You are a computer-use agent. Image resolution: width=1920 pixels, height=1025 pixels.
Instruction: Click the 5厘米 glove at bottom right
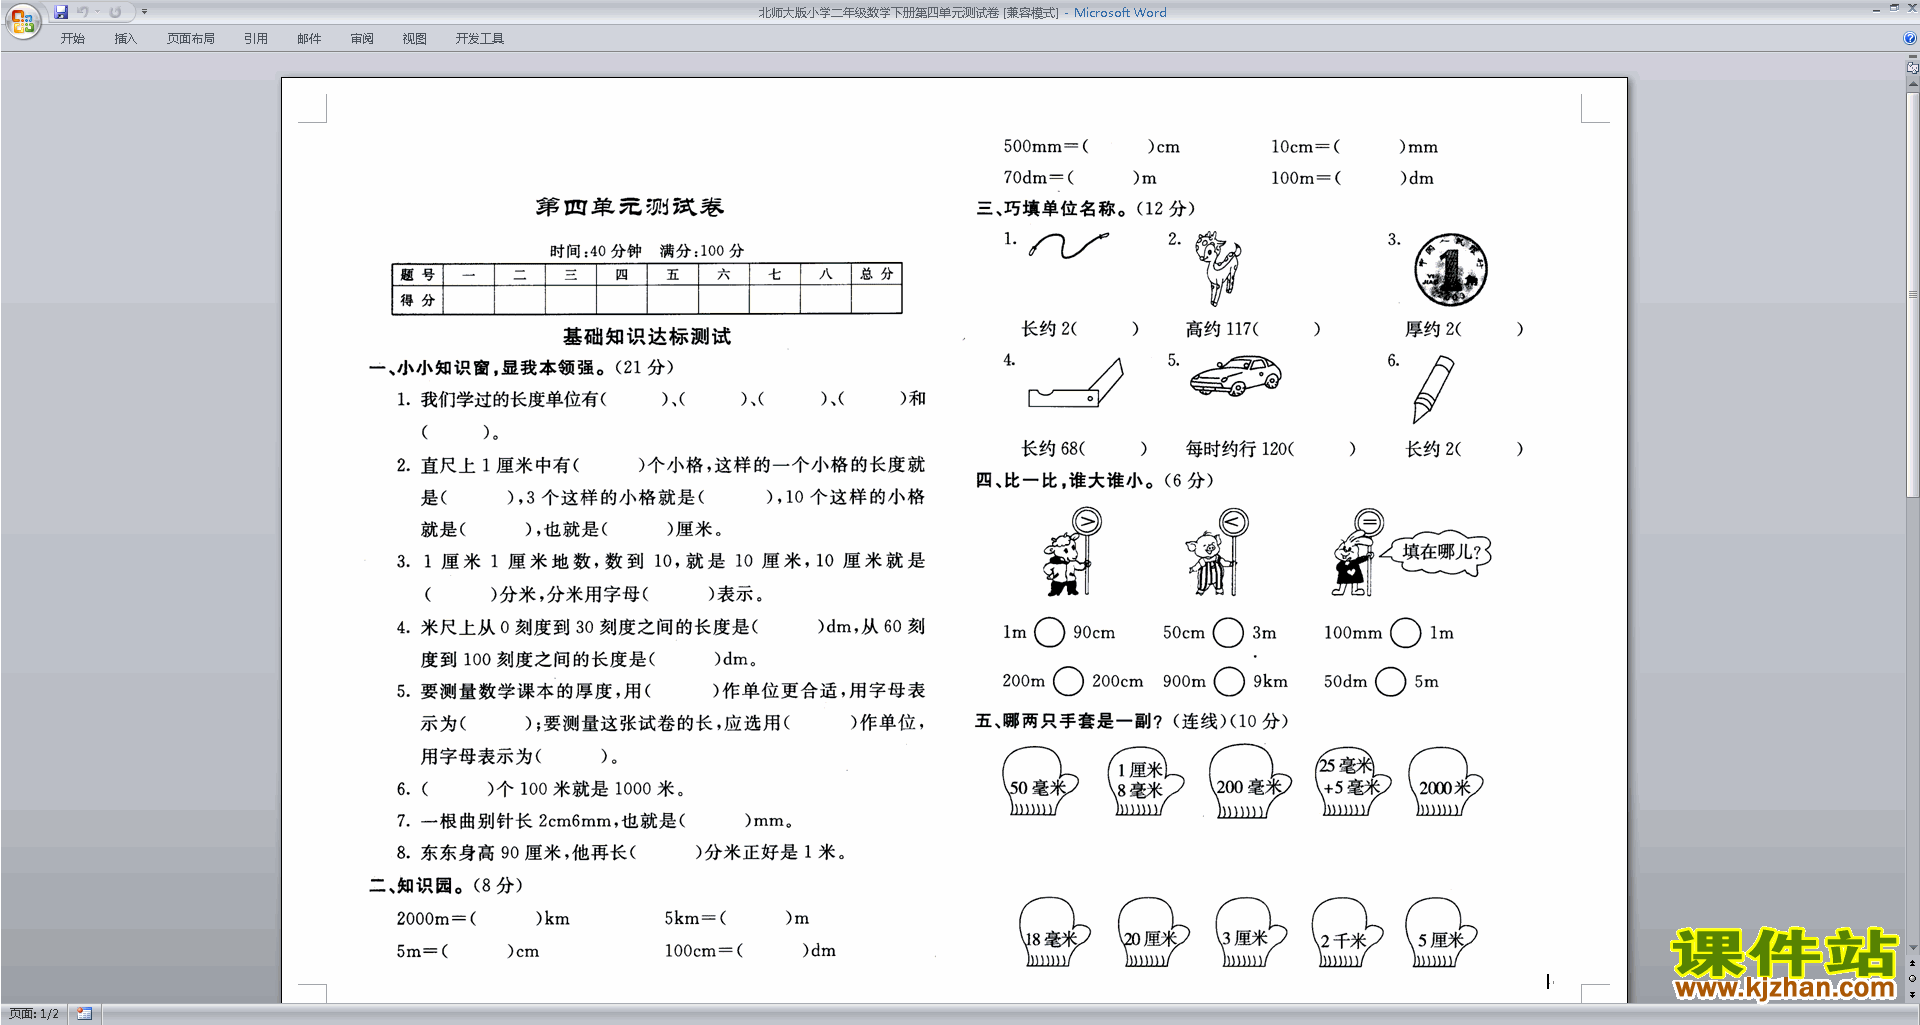click(x=1441, y=933)
